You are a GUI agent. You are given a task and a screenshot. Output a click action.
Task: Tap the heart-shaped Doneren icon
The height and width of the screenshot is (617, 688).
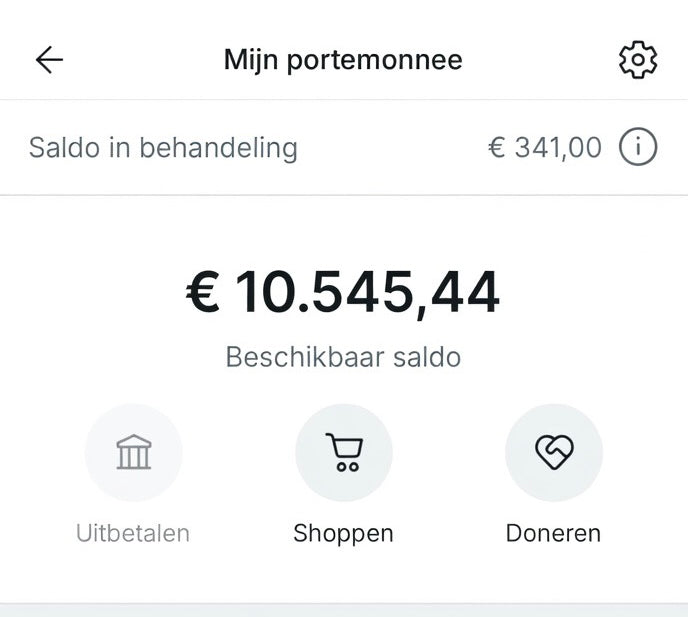(x=553, y=452)
